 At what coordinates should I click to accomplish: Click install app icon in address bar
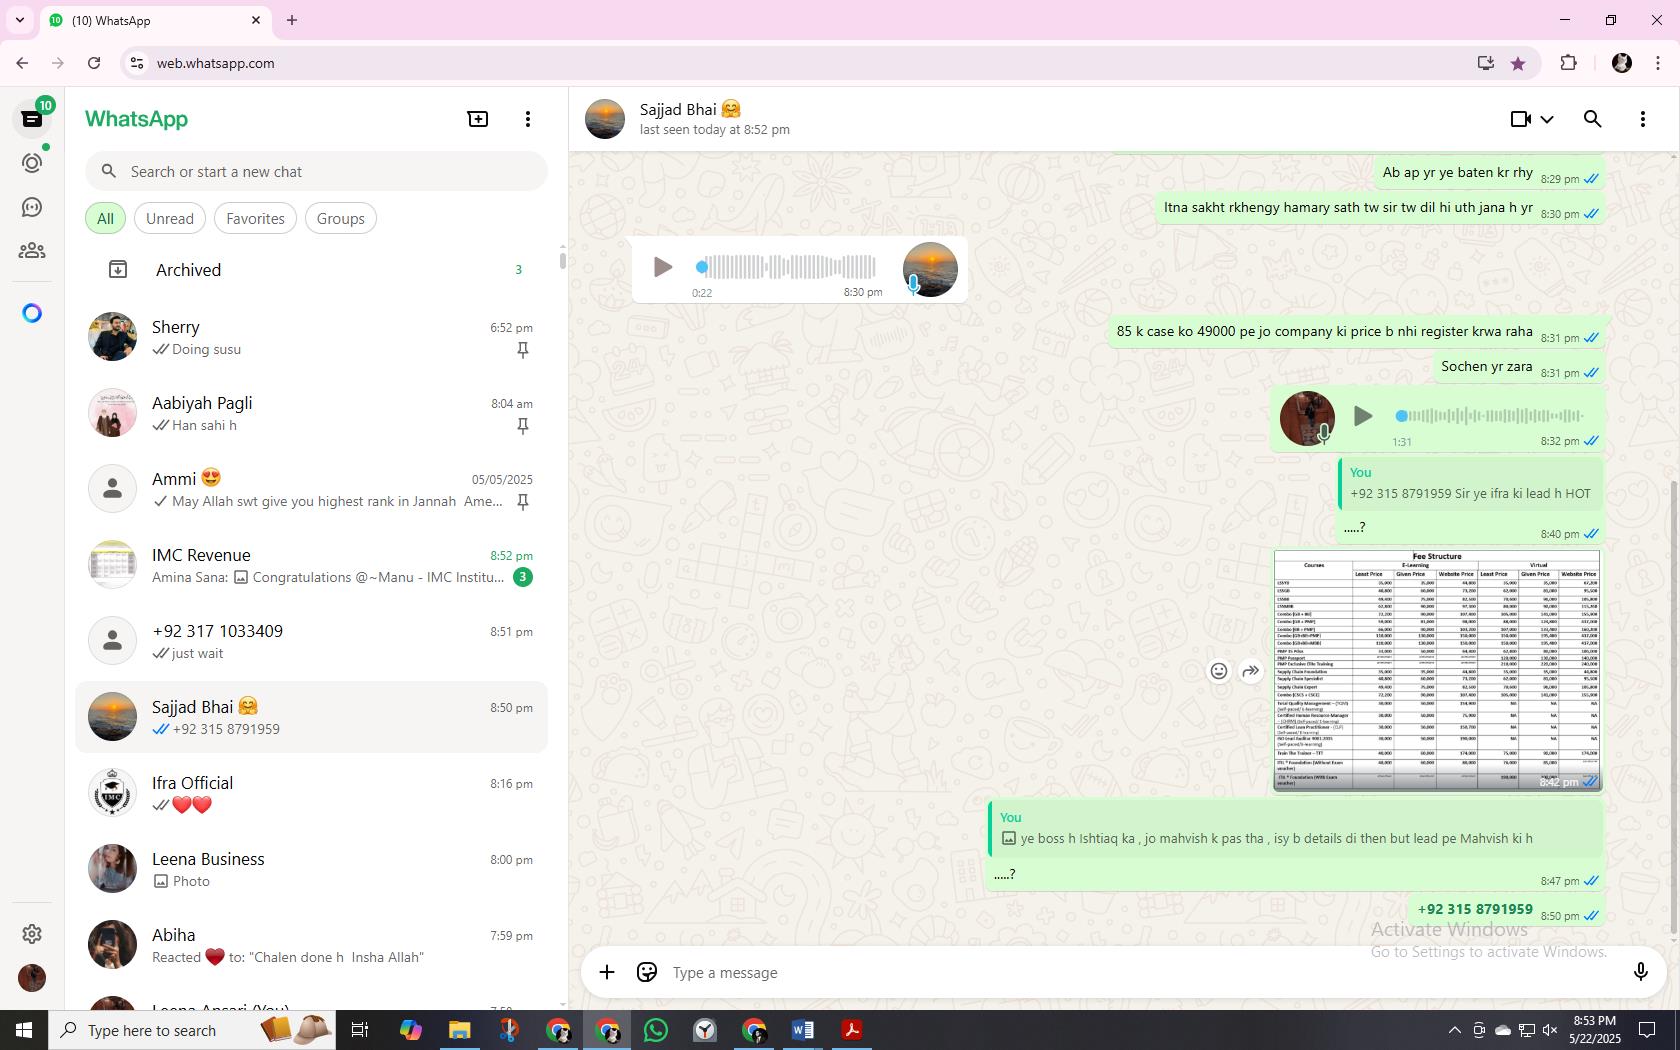click(1486, 63)
